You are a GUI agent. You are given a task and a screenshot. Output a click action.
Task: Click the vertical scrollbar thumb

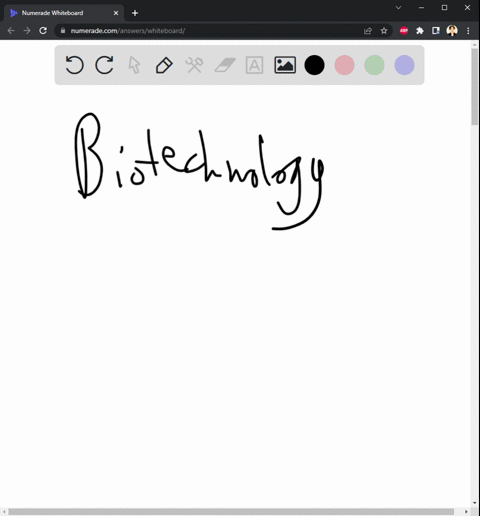pyautogui.click(x=474, y=87)
